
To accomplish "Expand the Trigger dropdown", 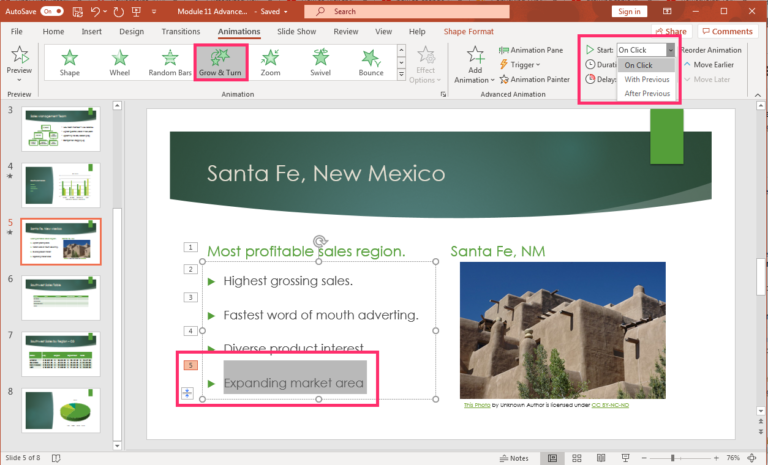I will [525, 65].
